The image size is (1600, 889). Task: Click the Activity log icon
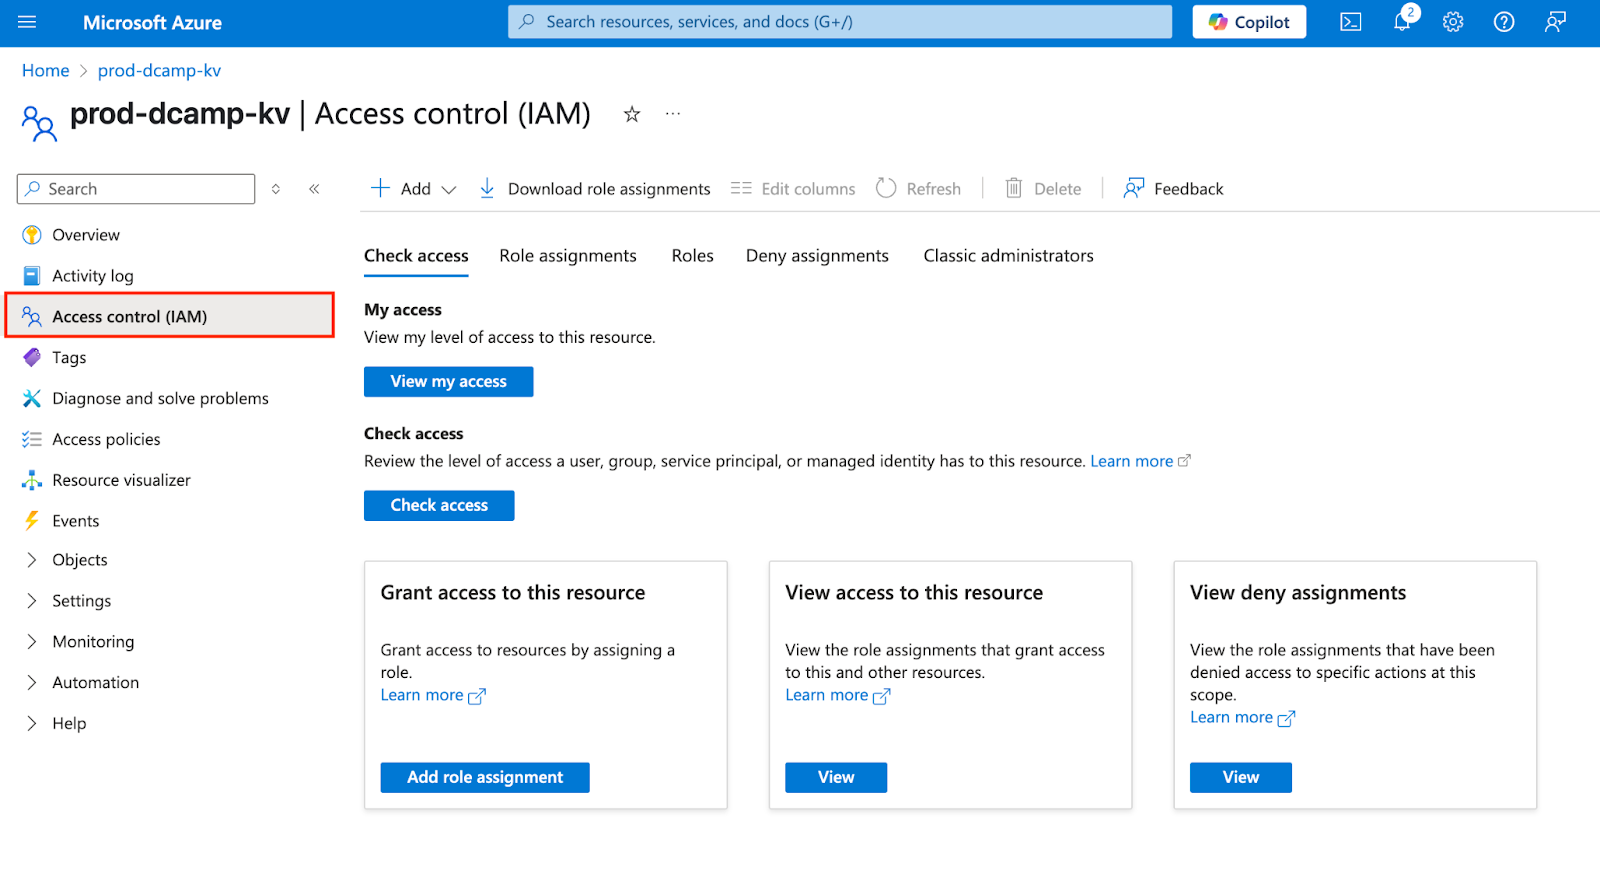pyautogui.click(x=32, y=276)
